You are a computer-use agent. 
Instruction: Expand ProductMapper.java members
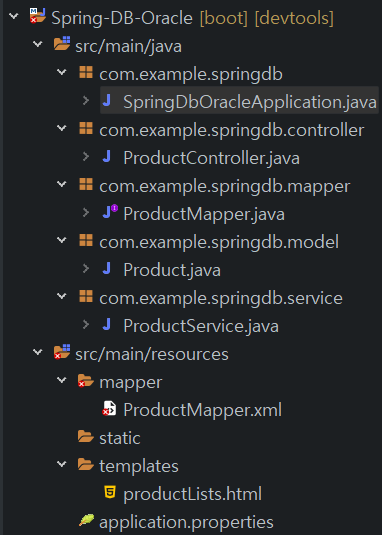point(86,212)
